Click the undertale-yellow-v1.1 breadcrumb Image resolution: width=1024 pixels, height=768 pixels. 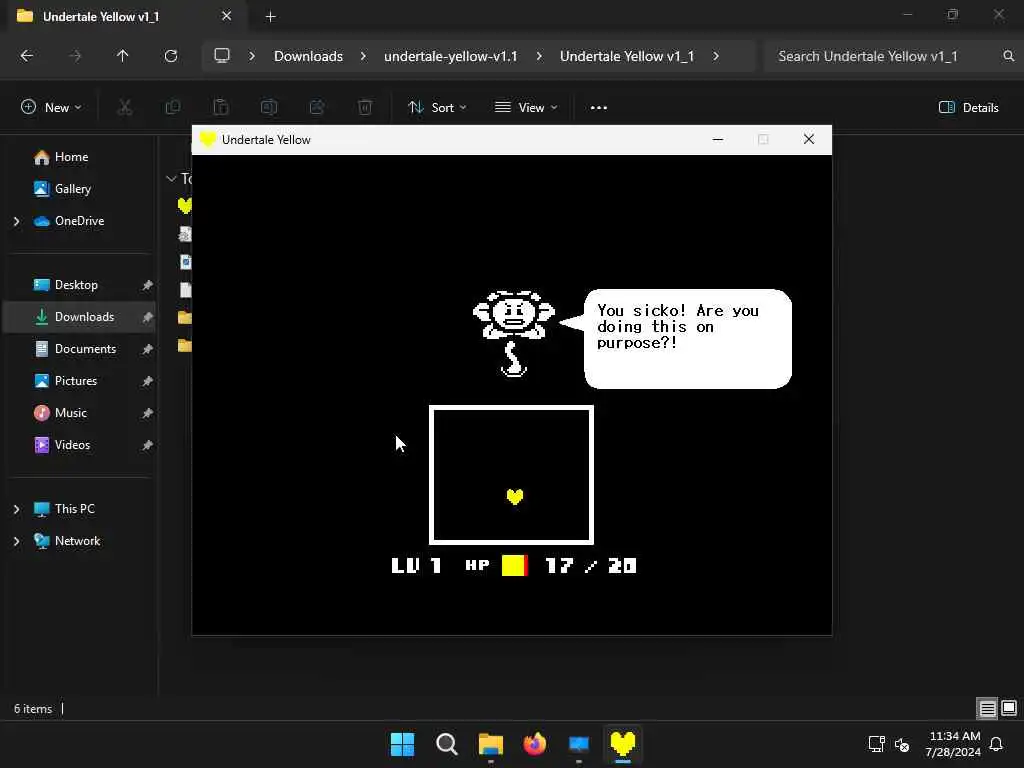pos(451,56)
